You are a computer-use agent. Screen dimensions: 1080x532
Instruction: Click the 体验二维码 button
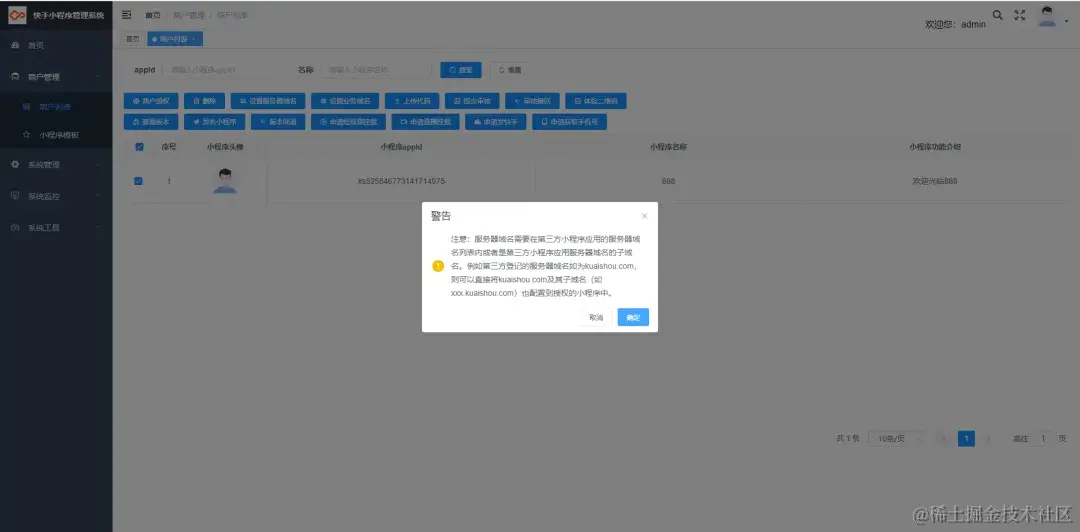[x=596, y=101]
